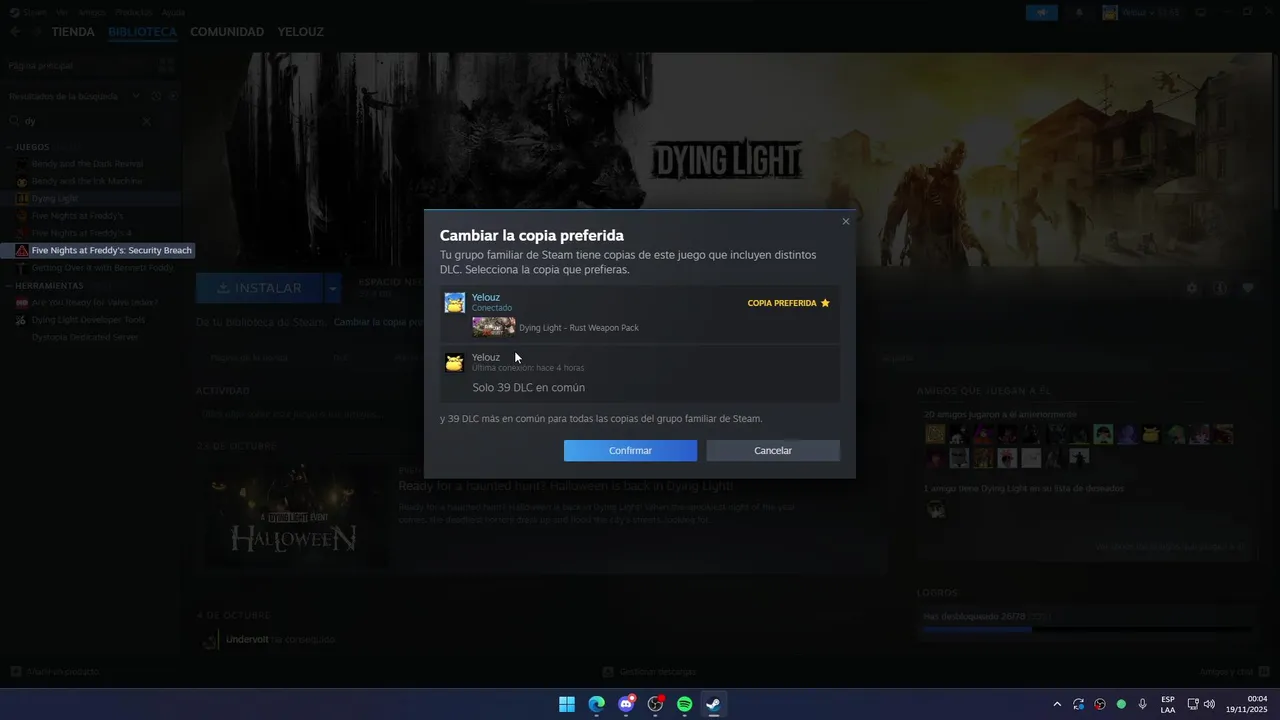This screenshot has height=720, width=1280.
Task: Clear the library search field
Action: click(146, 121)
